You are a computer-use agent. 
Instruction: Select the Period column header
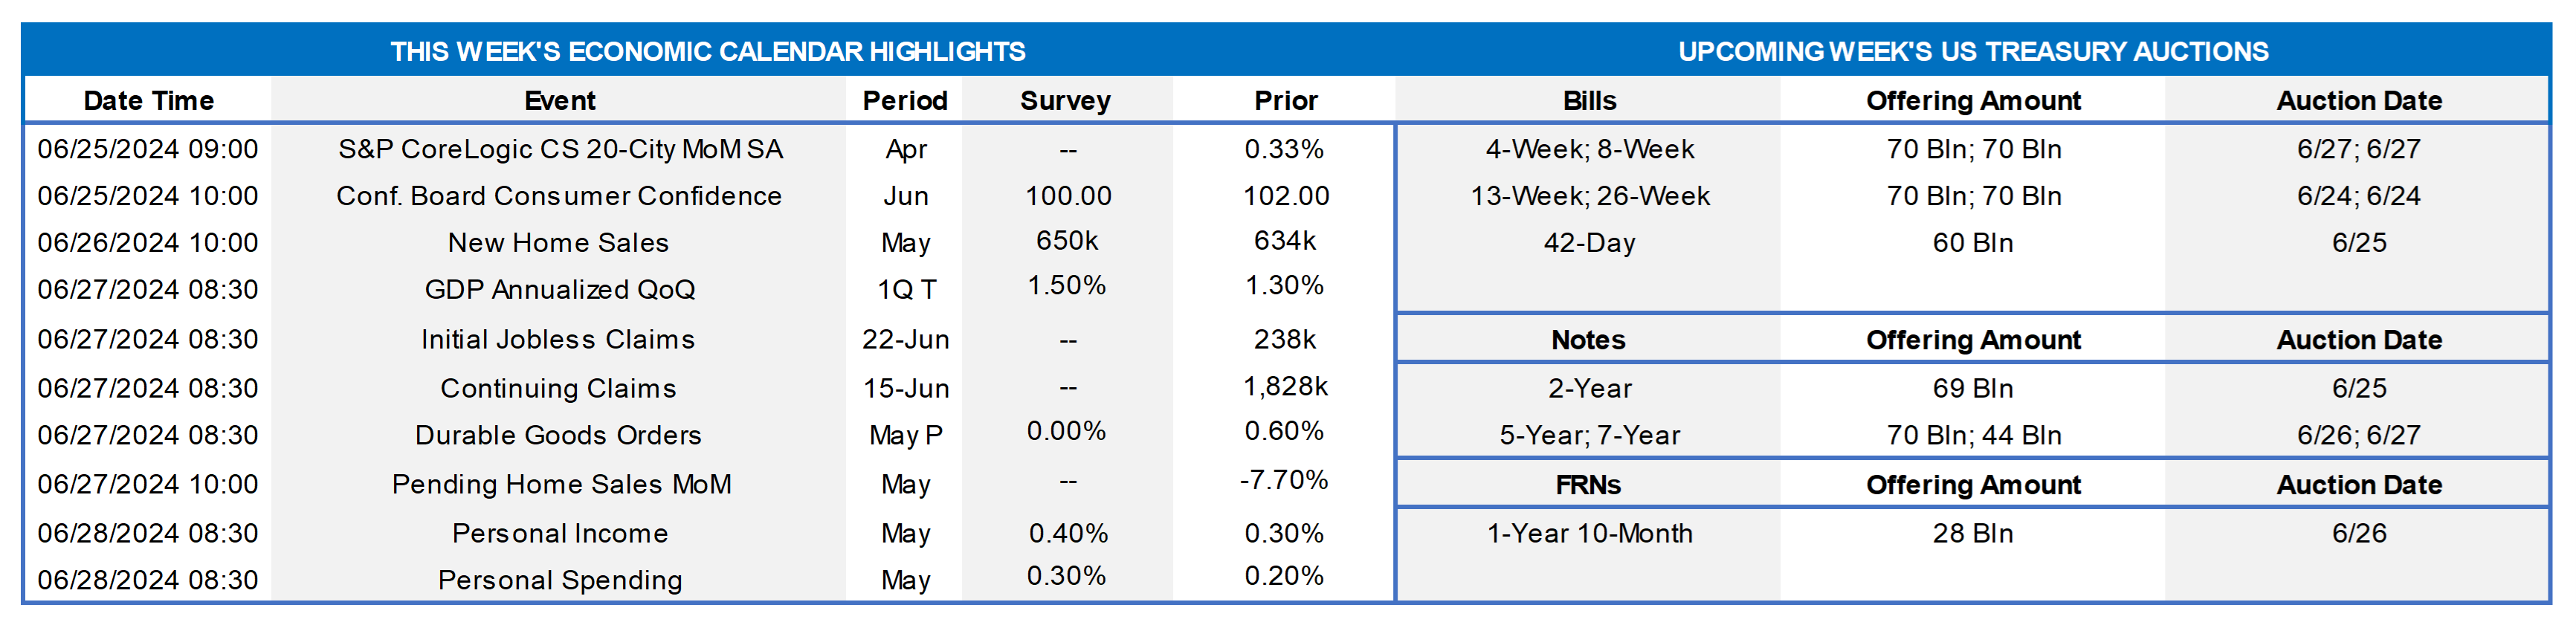(905, 101)
